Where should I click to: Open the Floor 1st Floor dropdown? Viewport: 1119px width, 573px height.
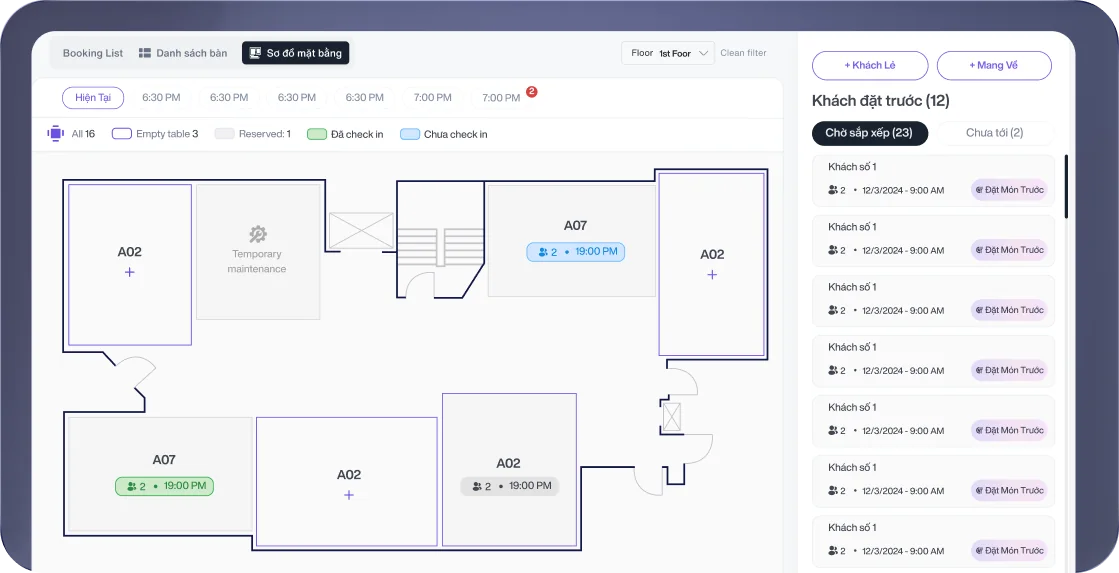pyautogui.click(x=668, y=53)
